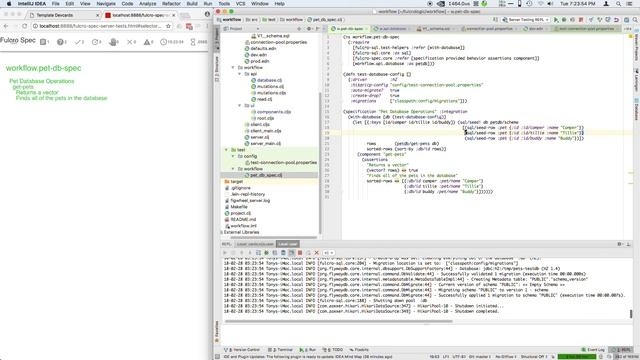The height and width of the screenshot is (360, 640).
Task: Collapse the workflow folder under test
Action: [x=233, y=169]
